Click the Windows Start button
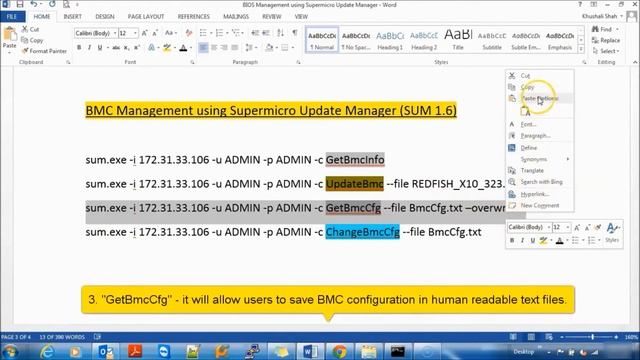 coord(10,351)
